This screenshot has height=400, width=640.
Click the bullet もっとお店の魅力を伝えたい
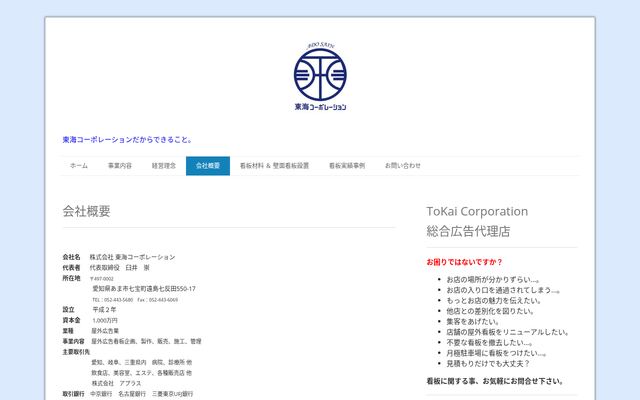coord(494,300)
